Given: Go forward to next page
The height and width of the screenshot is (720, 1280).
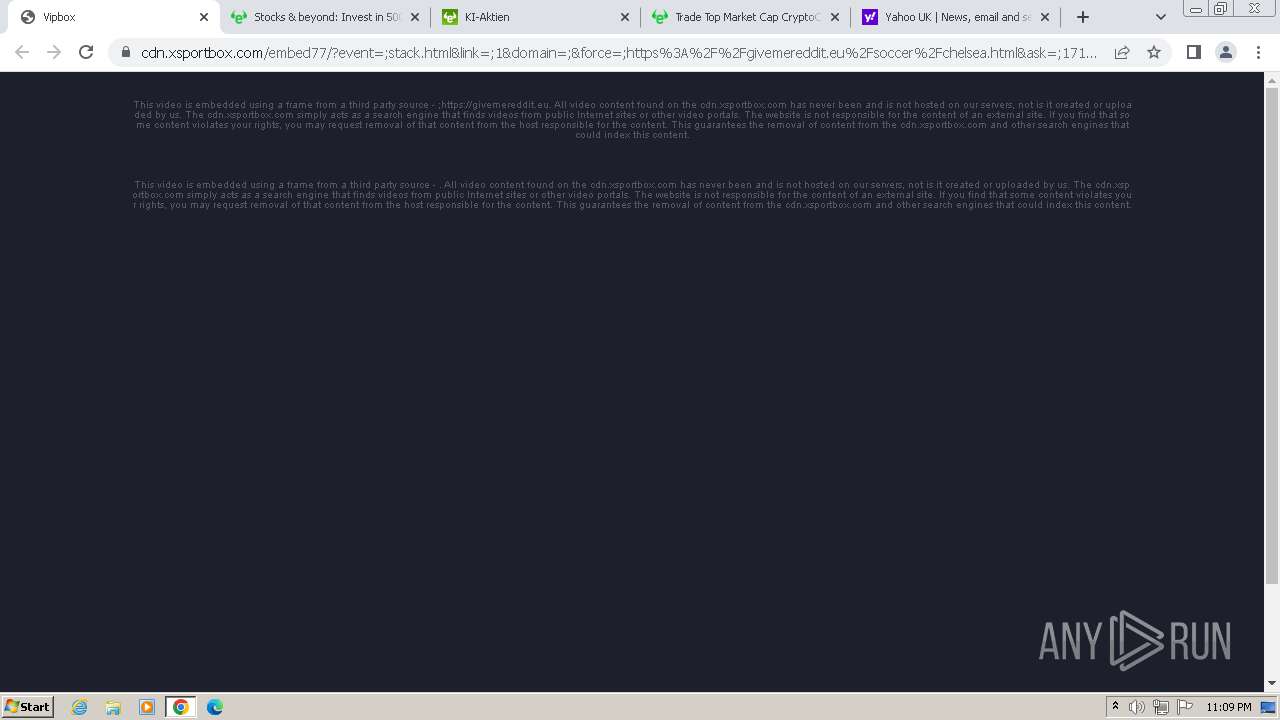Looking at the screenshot, I should (54, 52).
